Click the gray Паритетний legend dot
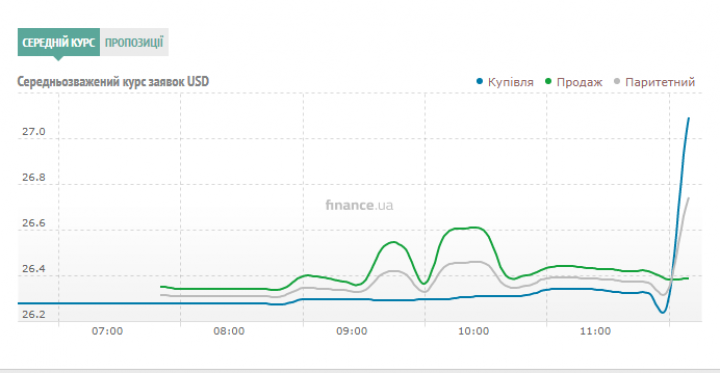 617,82
